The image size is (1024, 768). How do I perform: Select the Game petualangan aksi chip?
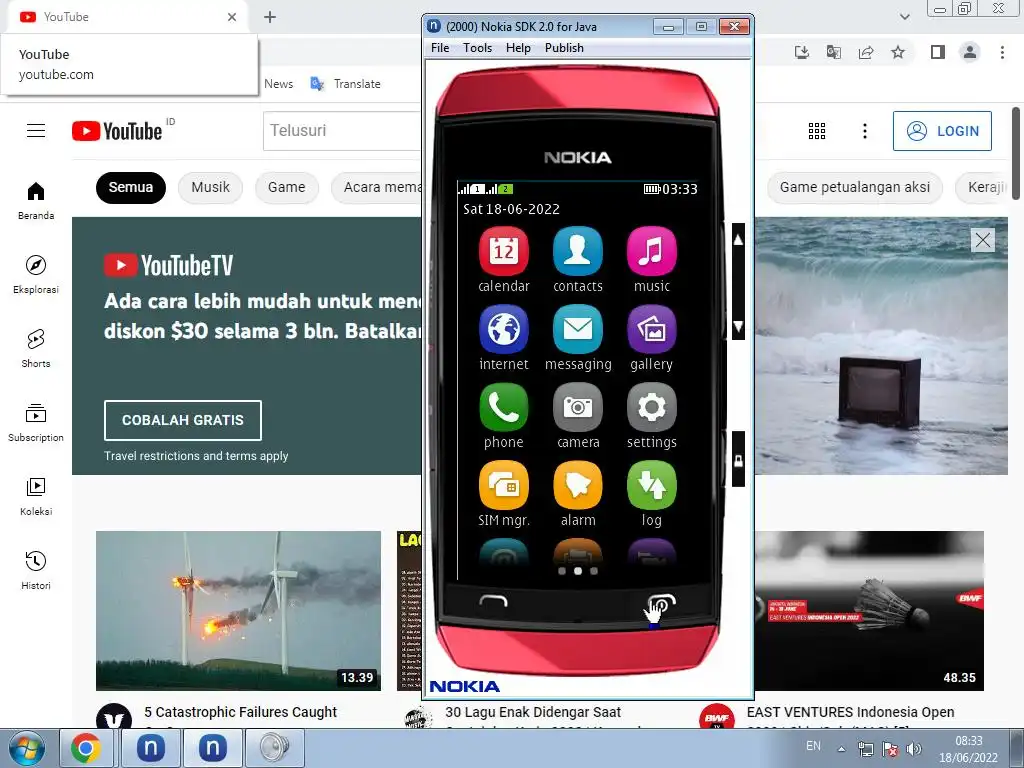[854, 187]
